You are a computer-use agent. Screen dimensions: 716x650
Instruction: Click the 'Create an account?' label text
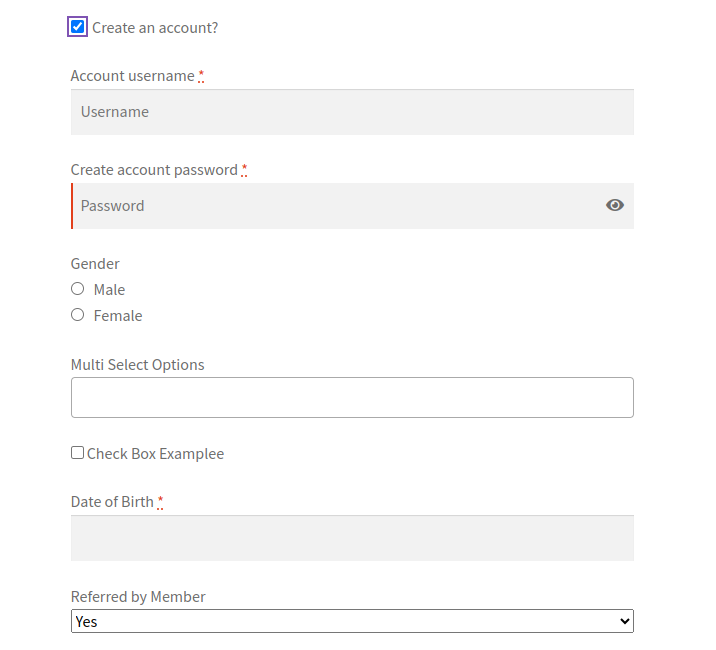(155, 28)
